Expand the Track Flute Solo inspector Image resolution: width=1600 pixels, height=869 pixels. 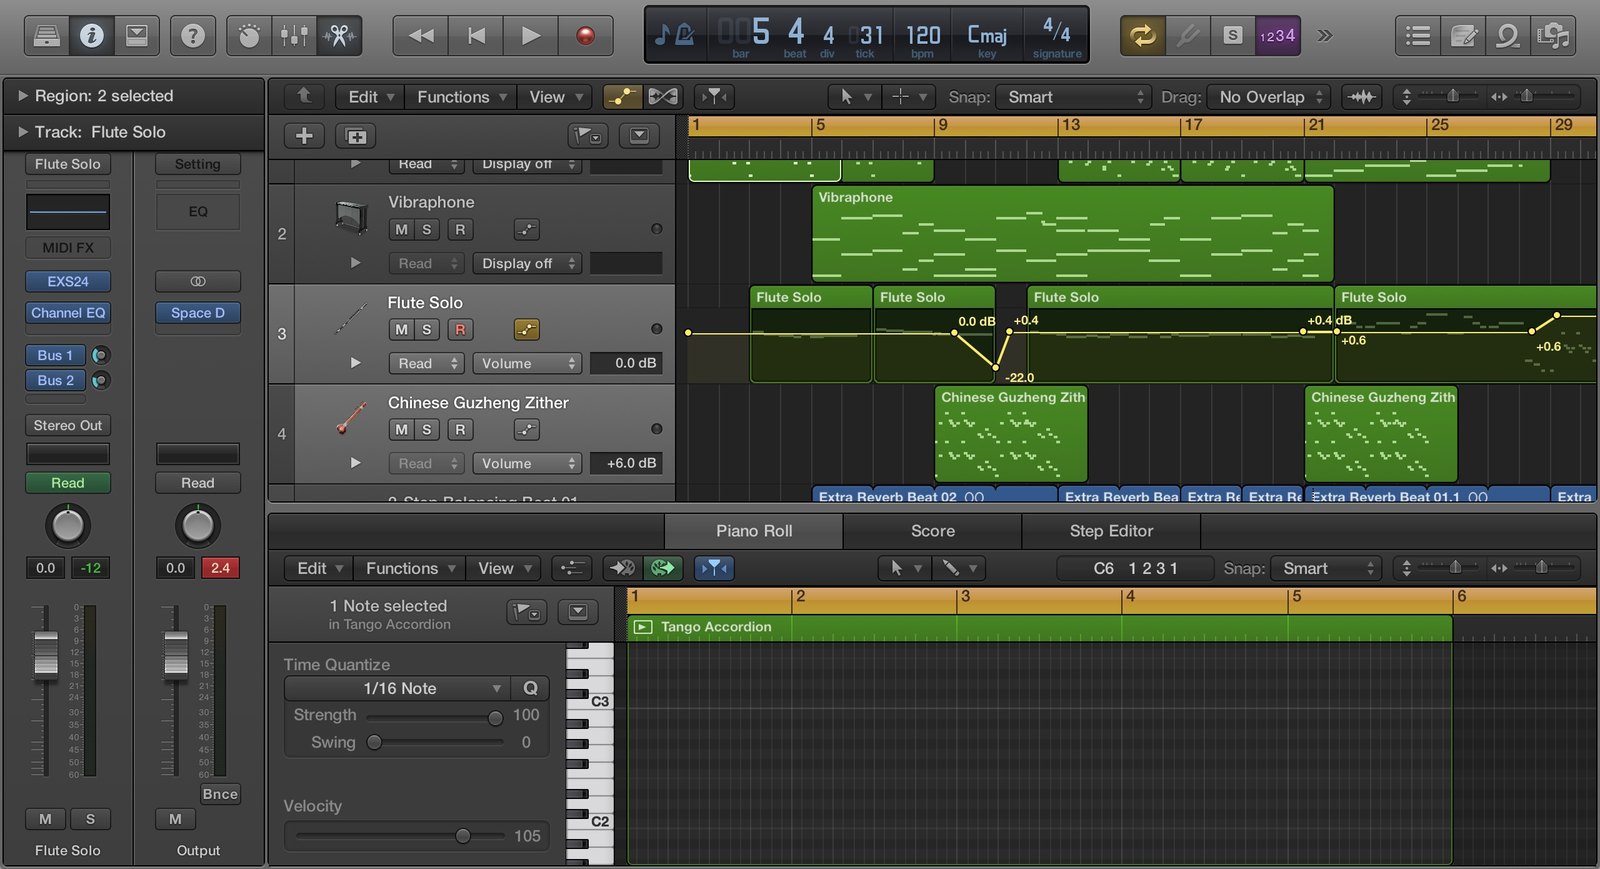click(22, 132)
